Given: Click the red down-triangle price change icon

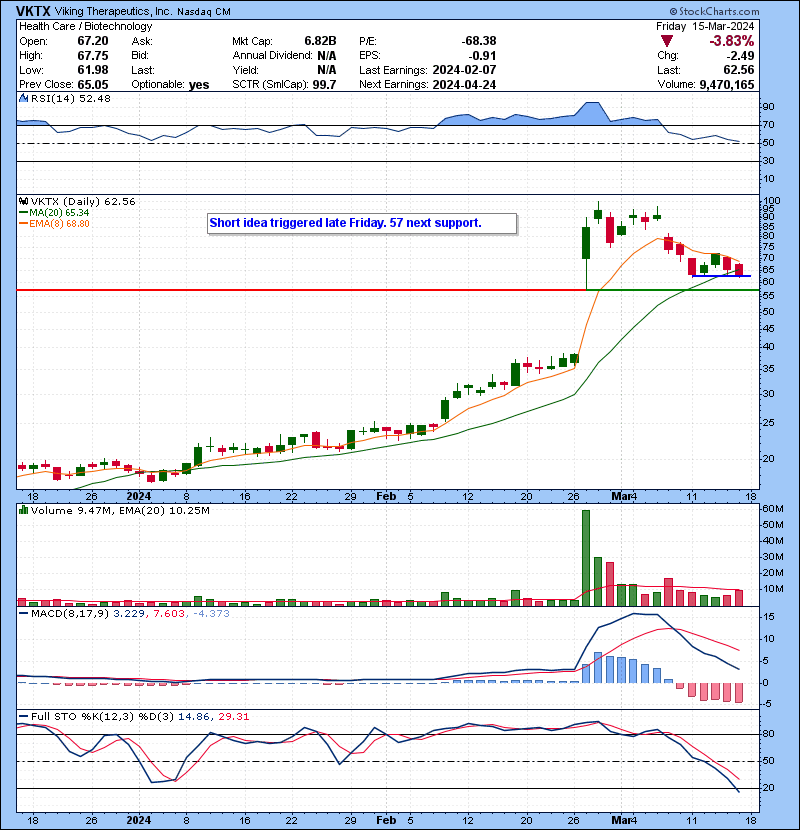Looking at the screenshot, I should [x=667, y=41].
